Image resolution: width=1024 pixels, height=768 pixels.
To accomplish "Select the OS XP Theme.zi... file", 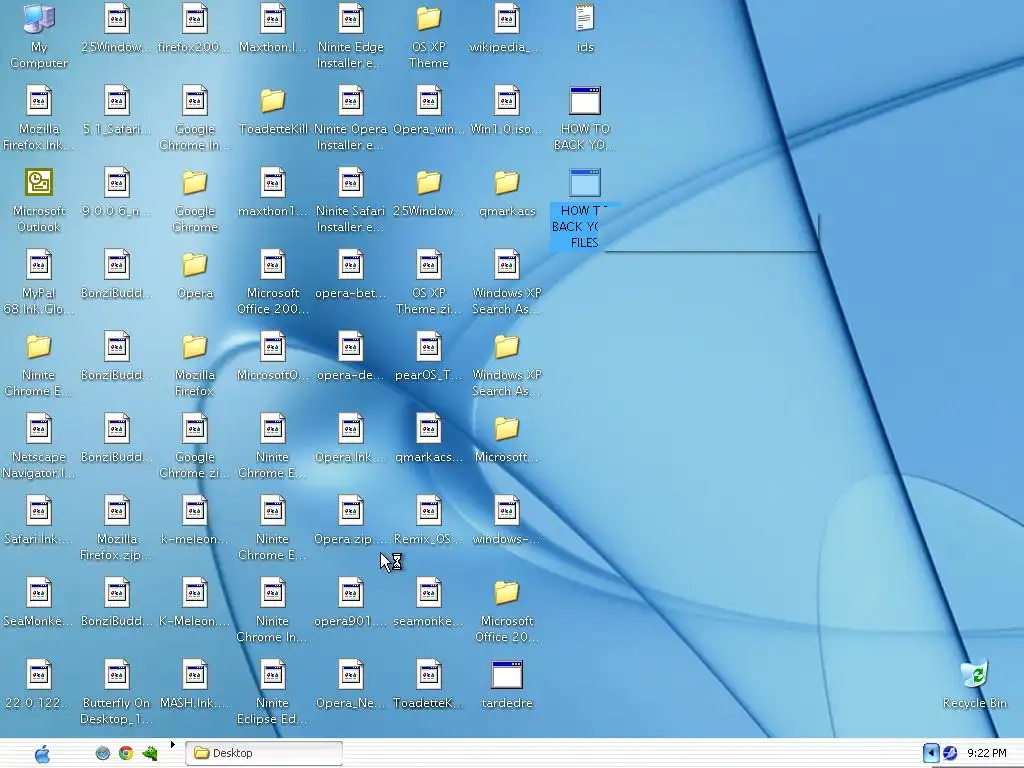I will [428, 265].
